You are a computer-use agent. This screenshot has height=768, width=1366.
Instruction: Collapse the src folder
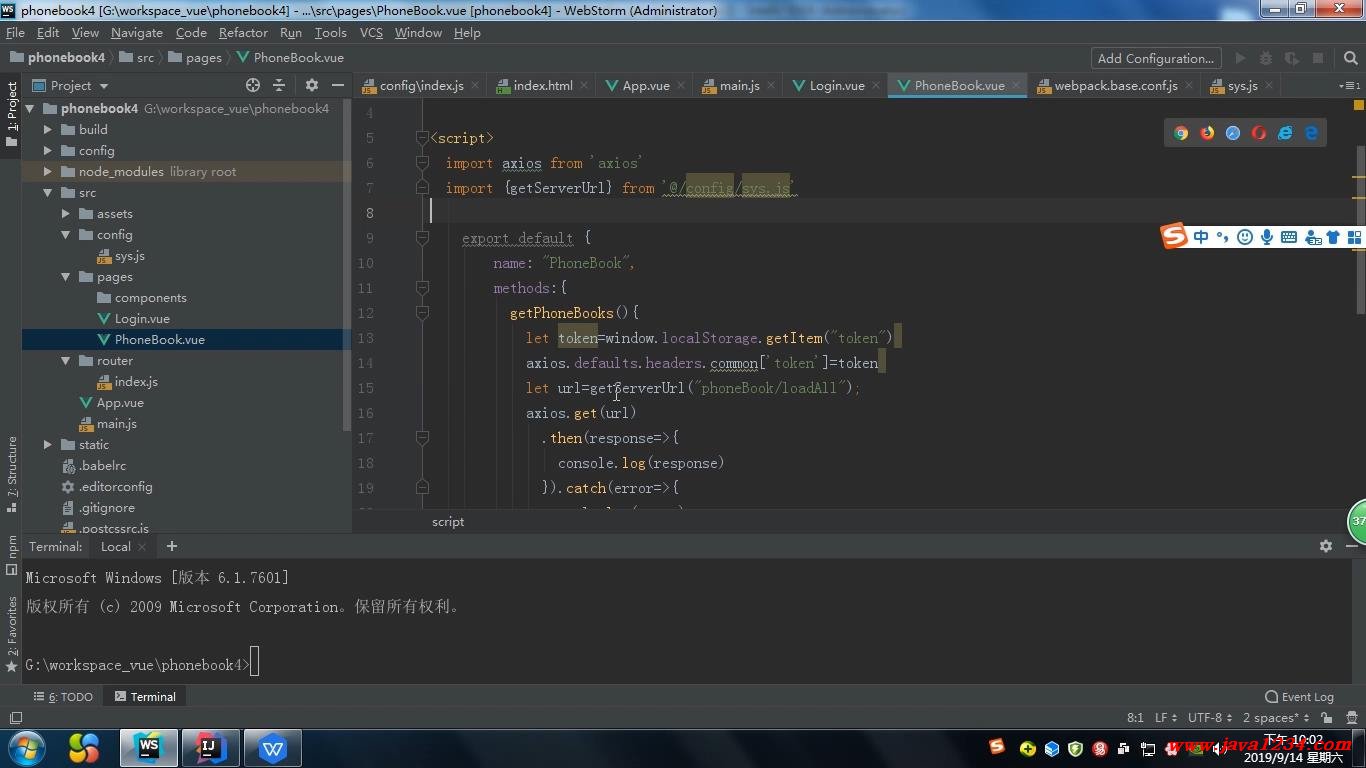tap(48, 192)
